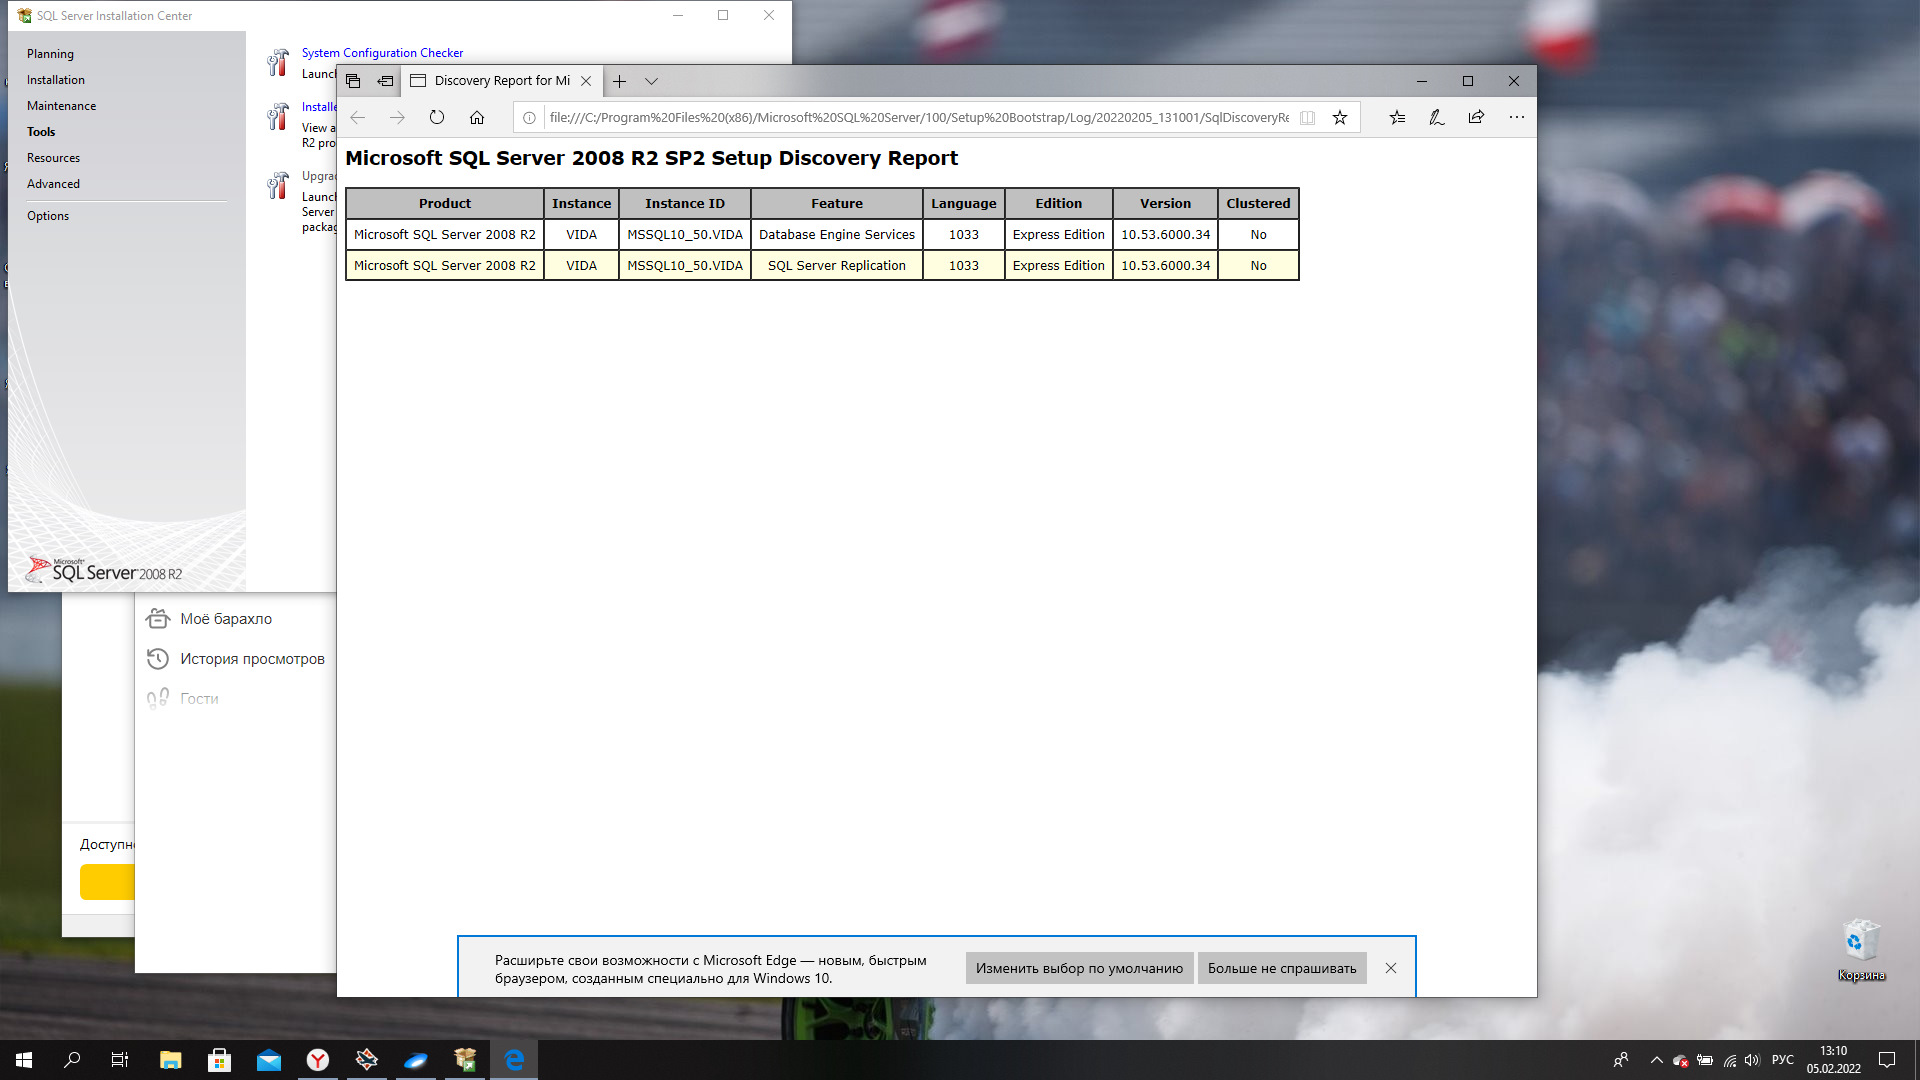Open File Explorer from taskbar
The image size is (1920, 1080).
tap(171, 1060)
